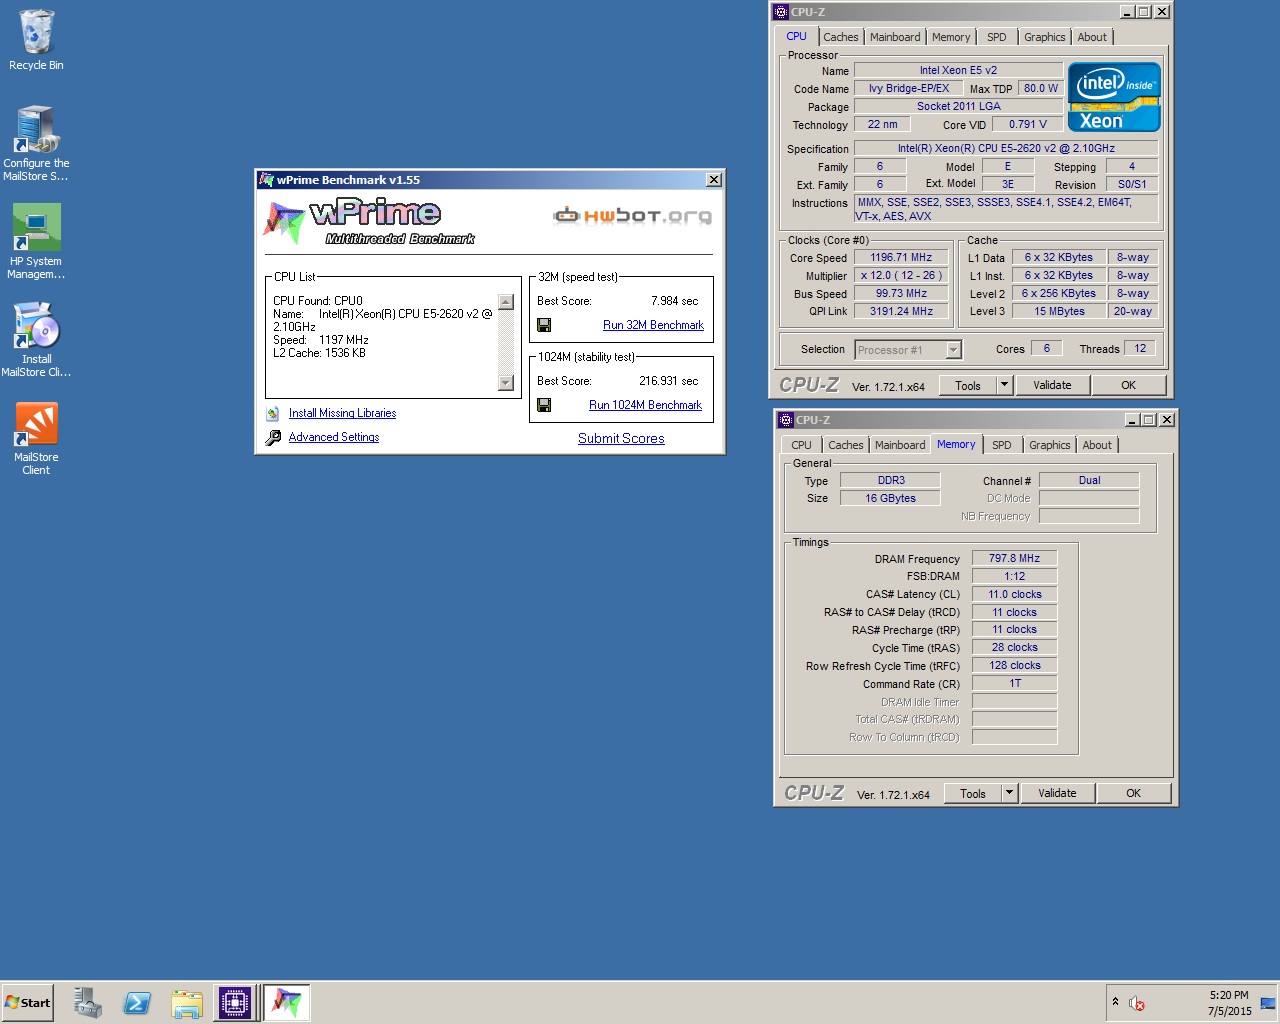Image resolution: width=1280 pixels, height=1024 pixels.
Task: Open Graphics tab in lower CPU-Z
Action: (x=1050, y=445)
